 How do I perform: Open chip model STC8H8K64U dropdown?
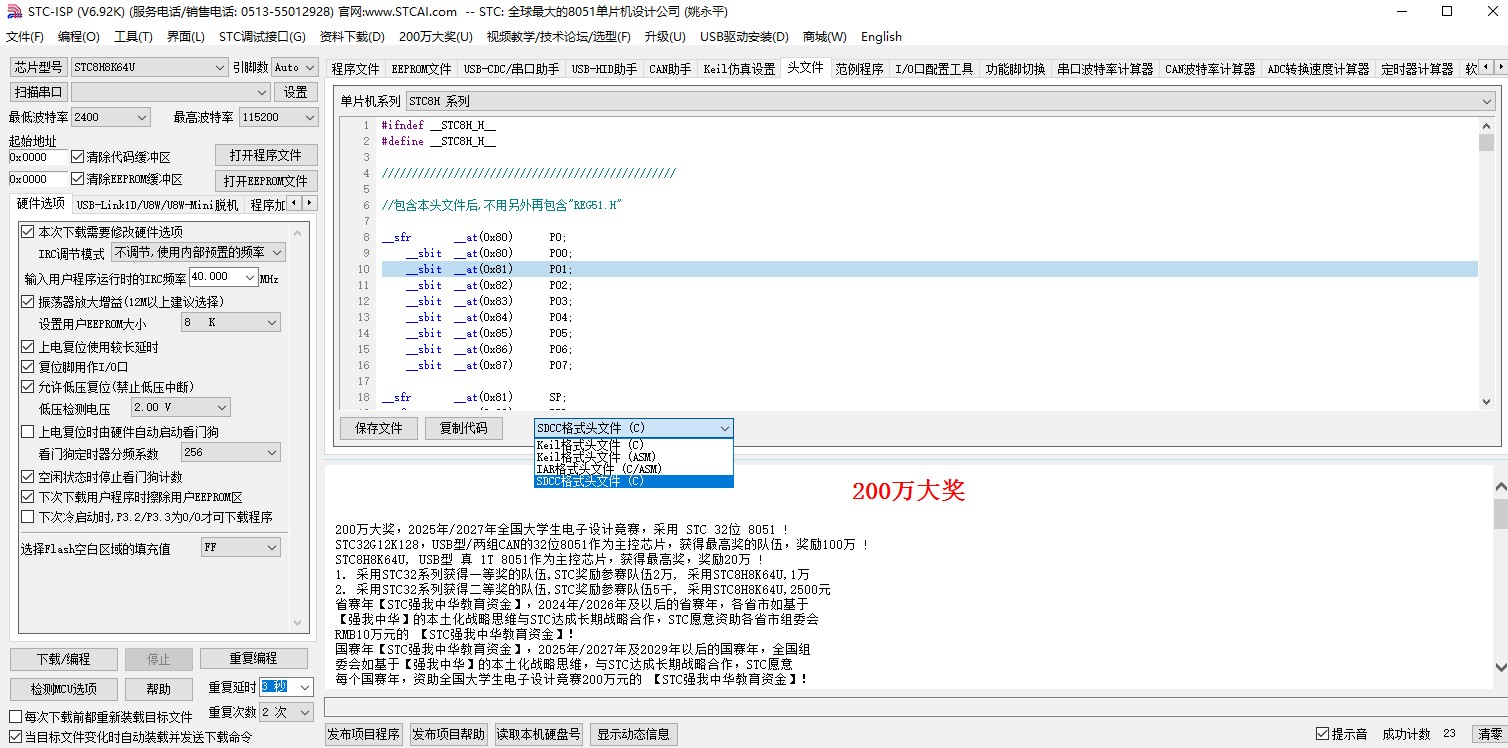coord(149,67)
